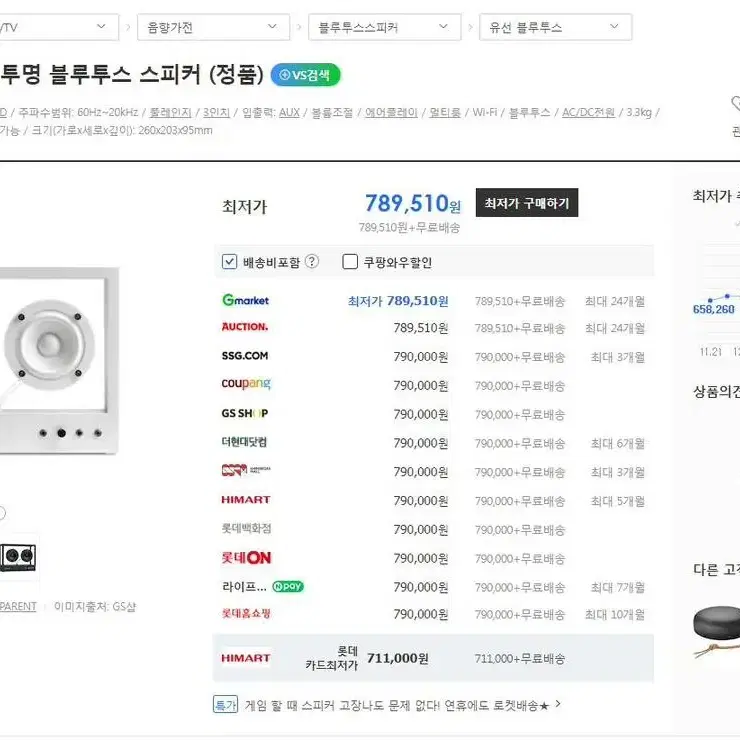
Task: Open the 롯데ON seller logo
Action: click(x=246, y=558)
